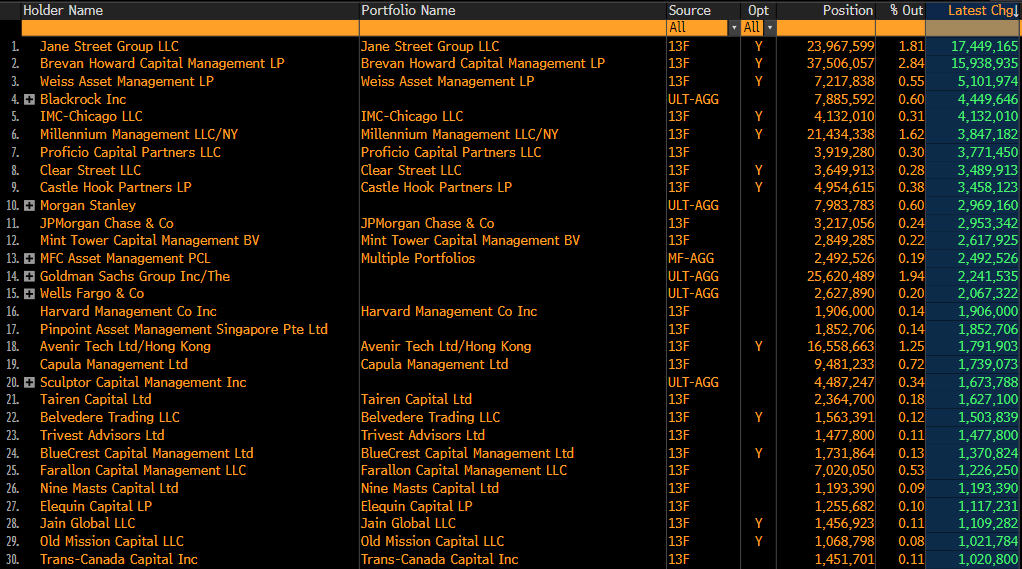Select Clear Street LLC holder name
Viewport: 1022px width, 569px height.
point(90,170)
